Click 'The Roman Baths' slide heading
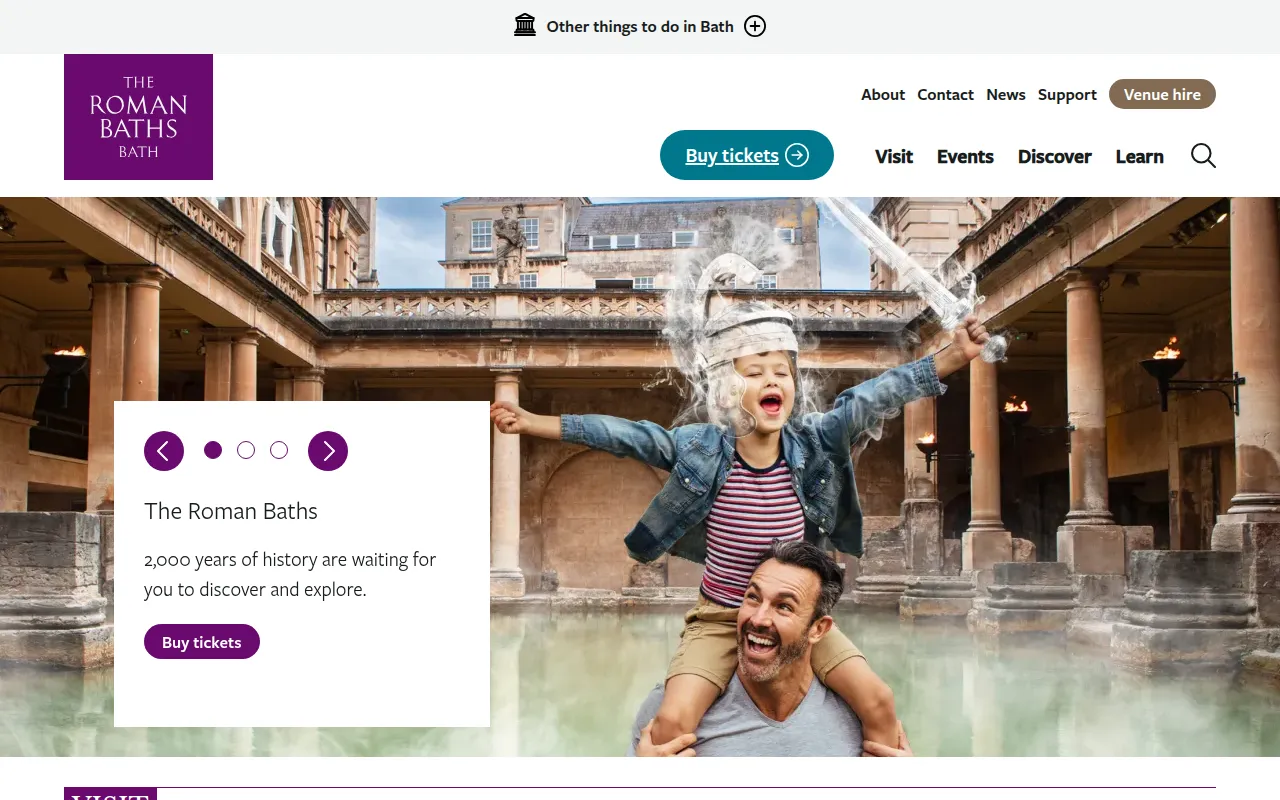The image size is (1280, 800). click(231, 511)
